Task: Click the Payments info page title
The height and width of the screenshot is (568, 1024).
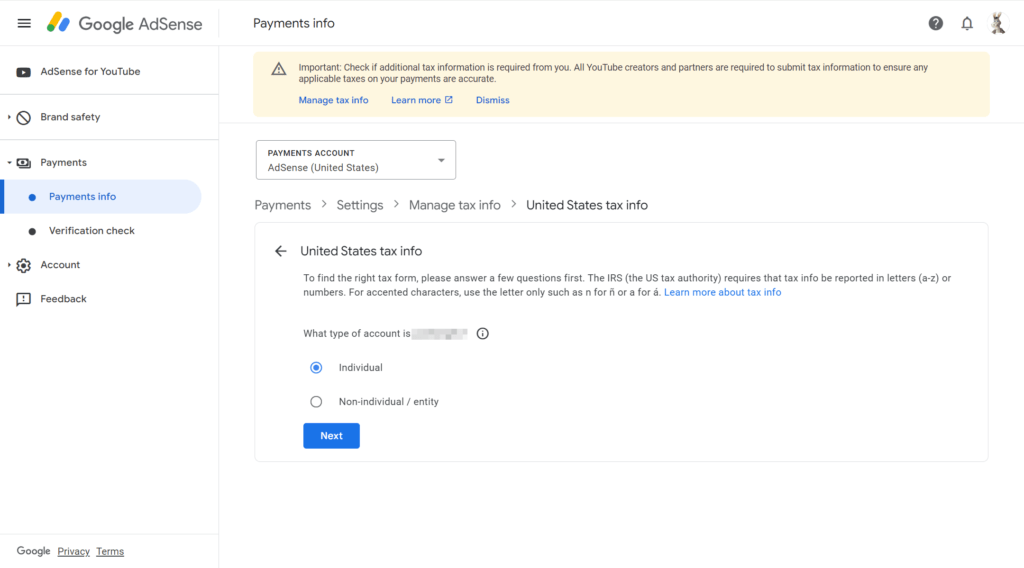Action: click(294, 24)
